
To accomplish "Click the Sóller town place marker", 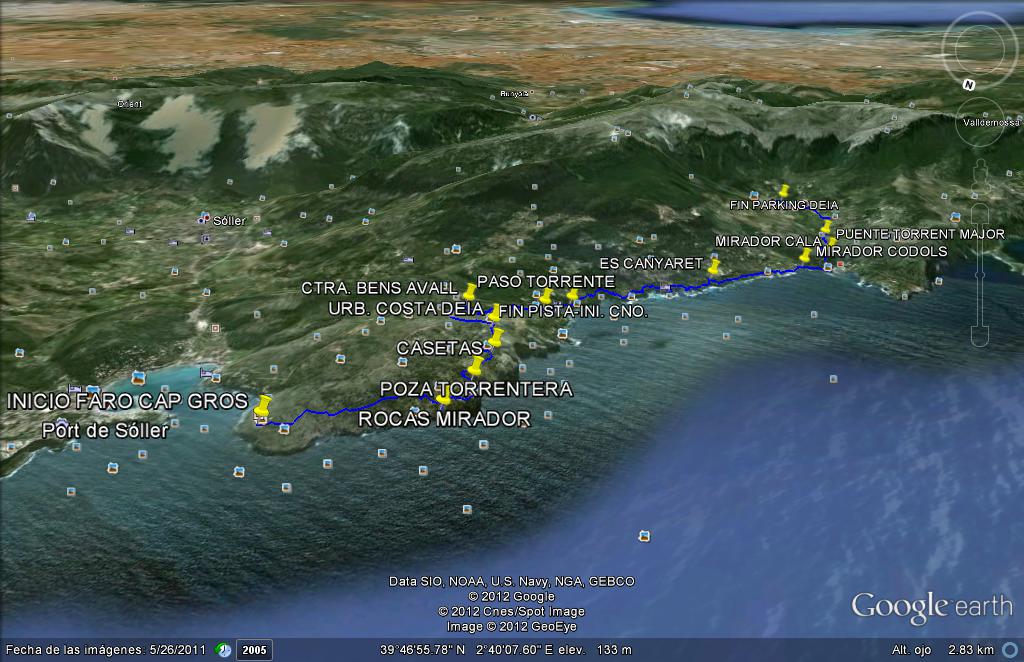I will click(x=202, y=220).
